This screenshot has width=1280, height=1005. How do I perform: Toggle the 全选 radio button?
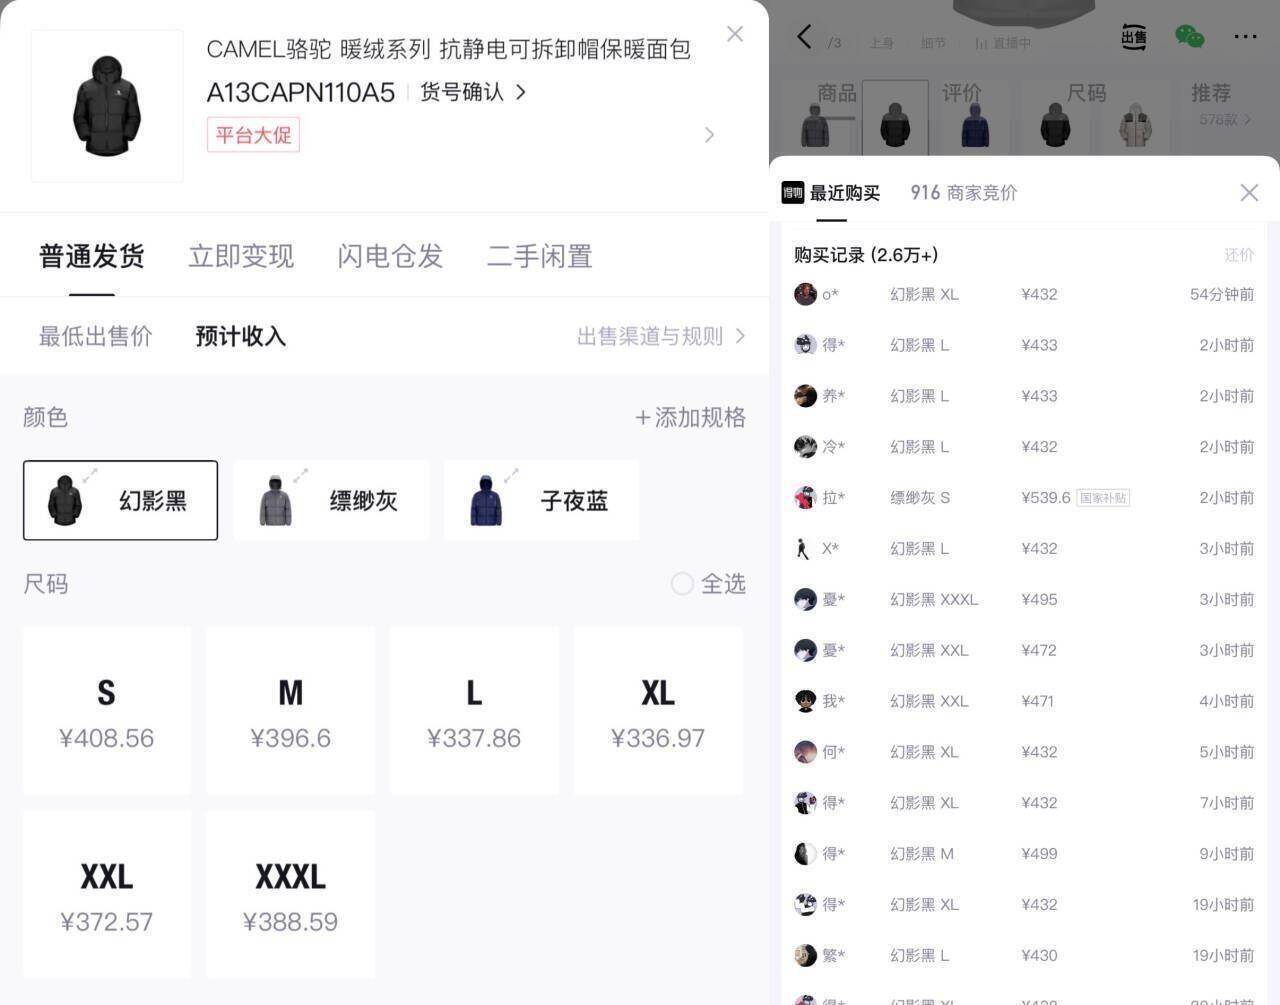(x=682, y=584)
